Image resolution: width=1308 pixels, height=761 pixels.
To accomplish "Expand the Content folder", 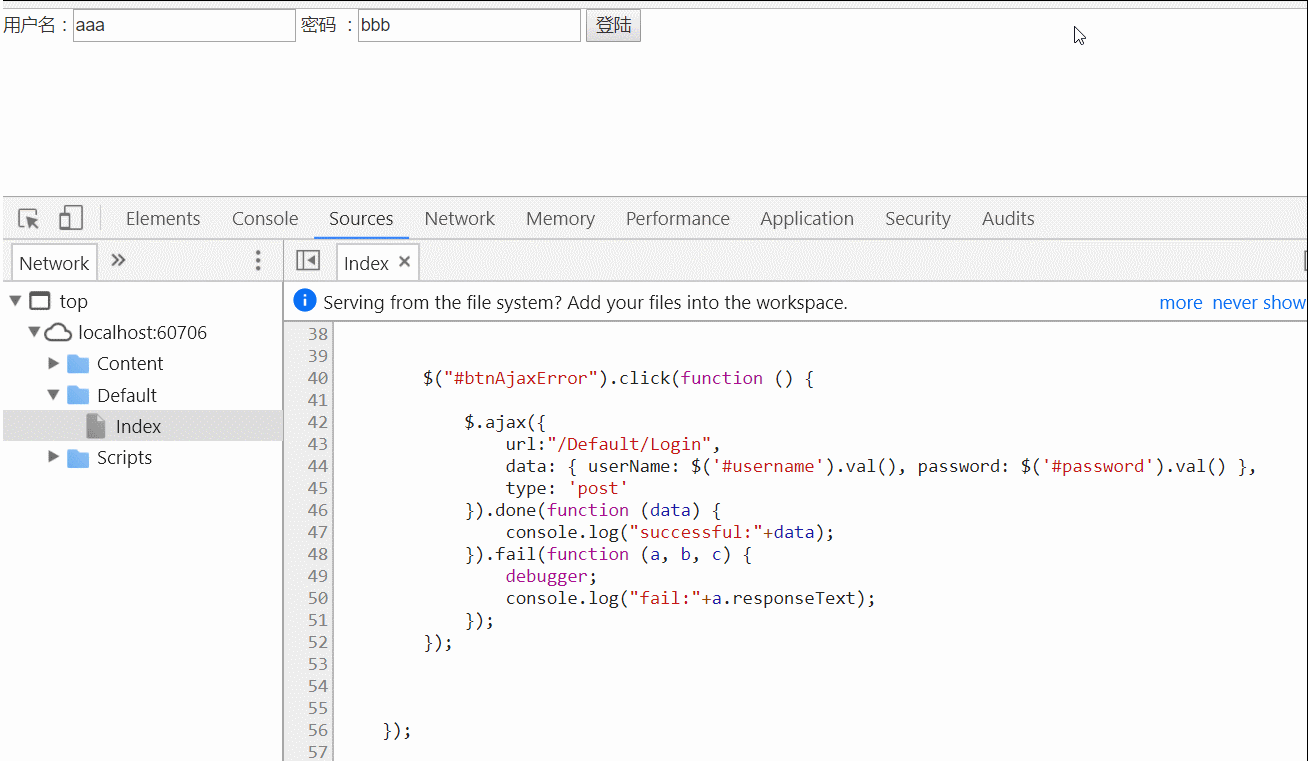I will 54,363.
